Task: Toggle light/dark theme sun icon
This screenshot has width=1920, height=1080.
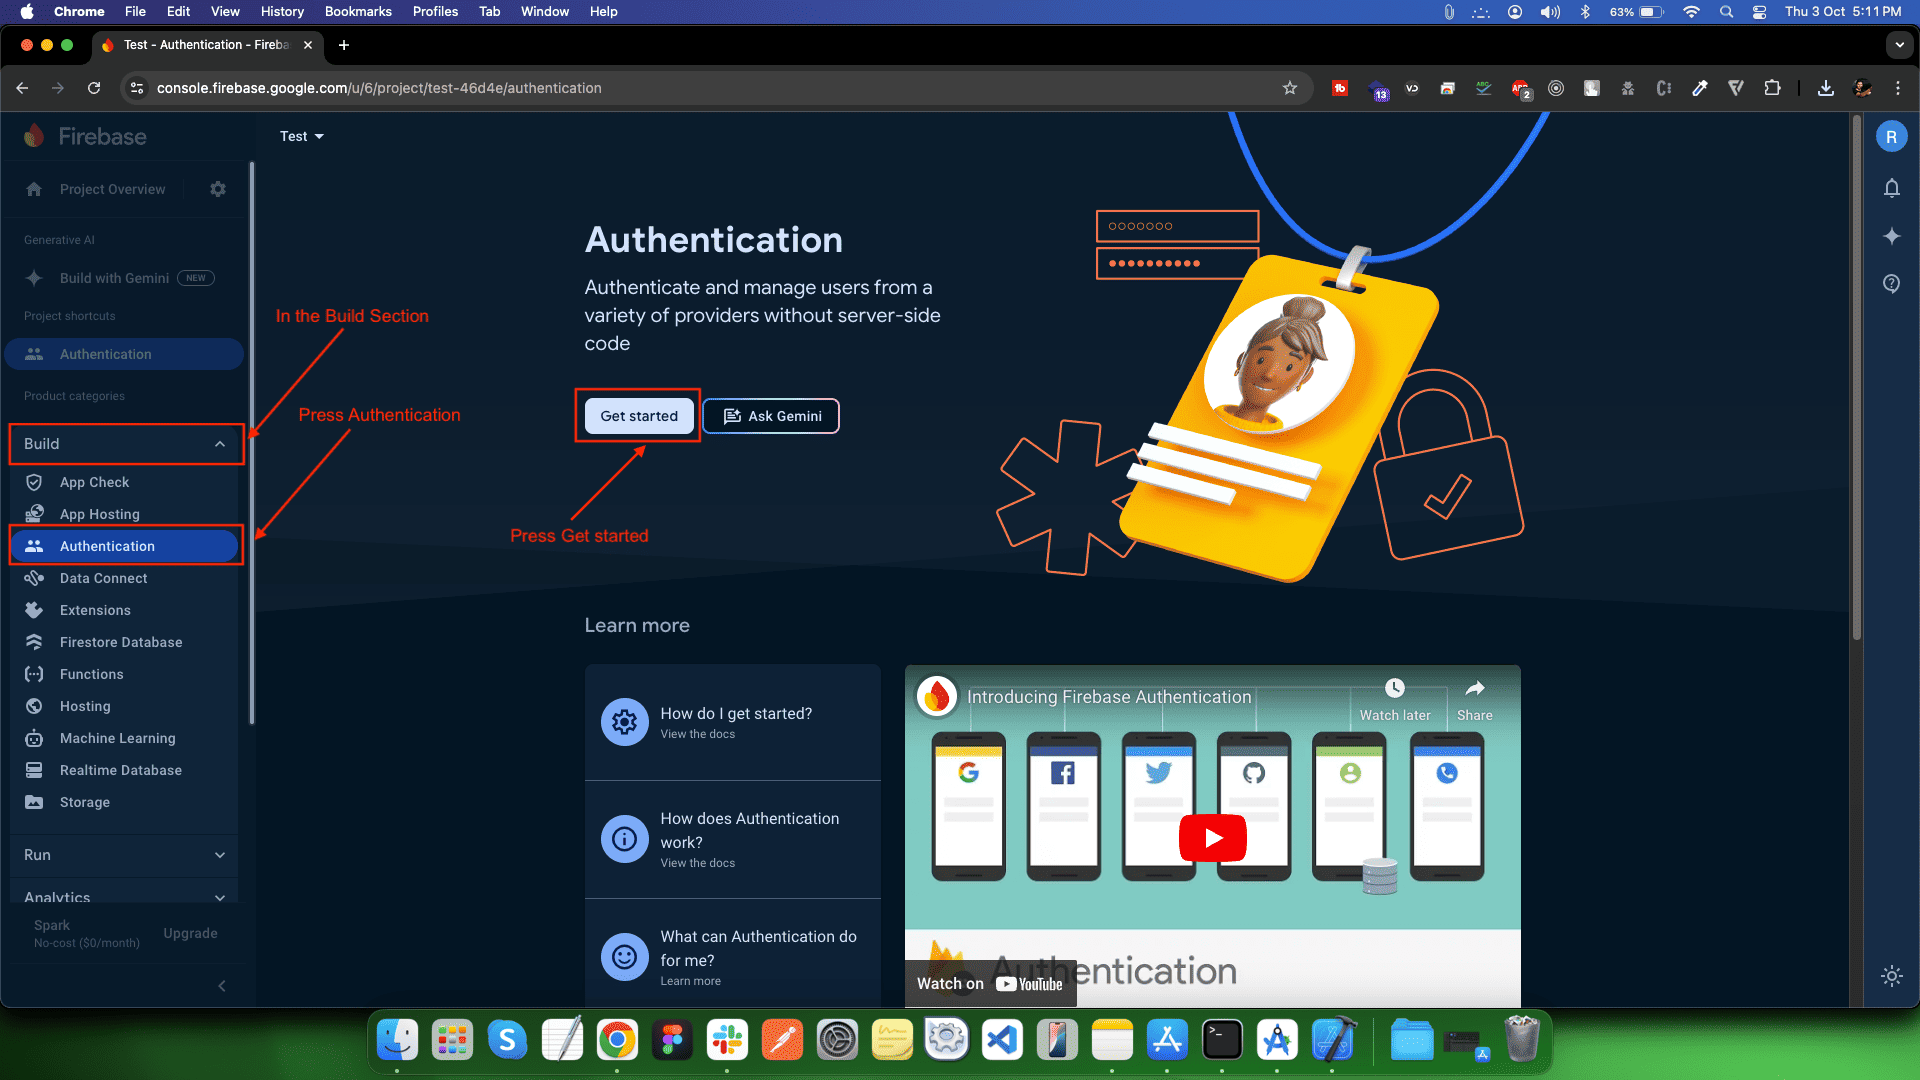Action: click(1891, 976)
